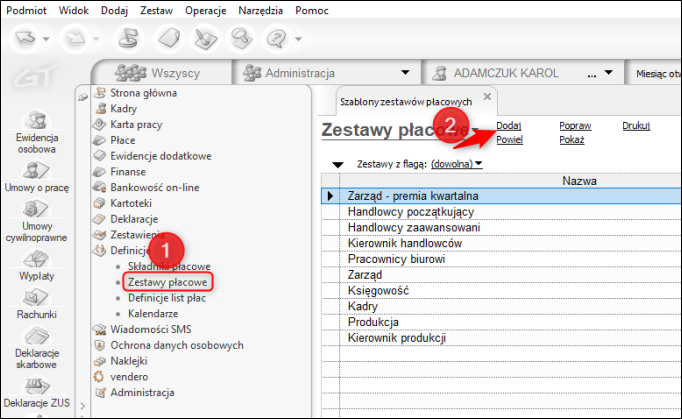Screen dimensions: 682x419
Task: Open Karta pracy in tree
Action: point(136,124)
